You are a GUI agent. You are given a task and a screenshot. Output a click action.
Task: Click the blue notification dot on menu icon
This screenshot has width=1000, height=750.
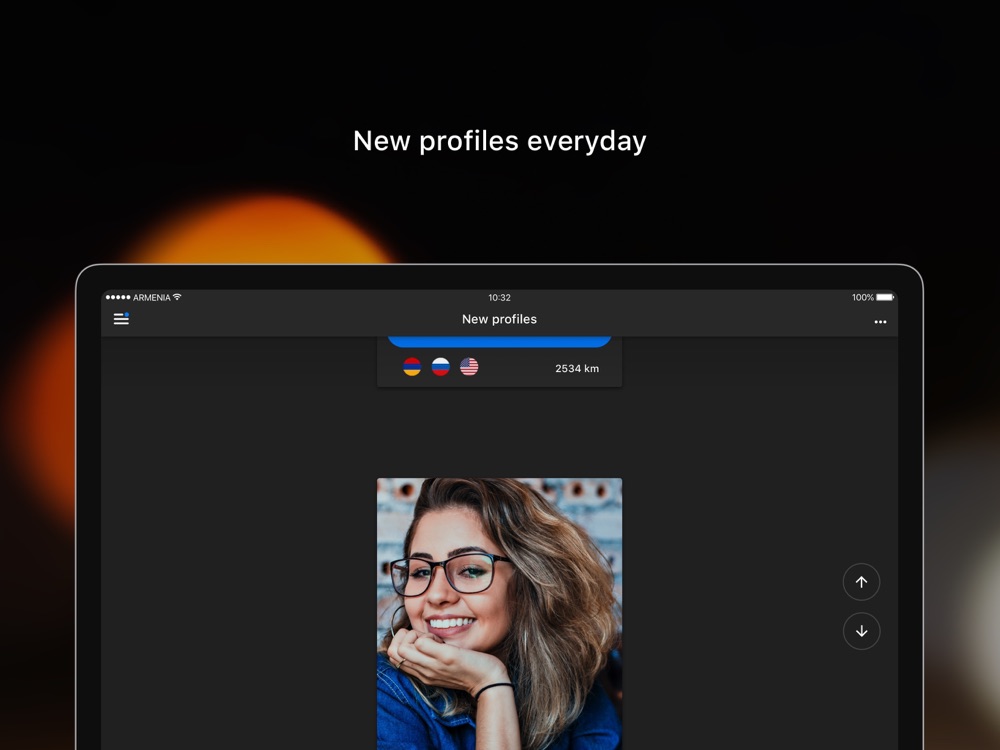pos(126,314)
